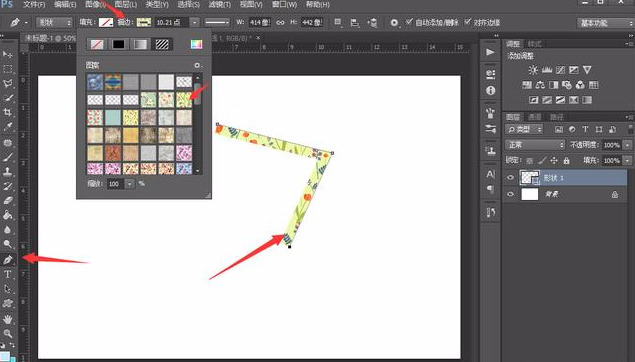
Task: Open the Info panel icon (i)
Action: (x=490, y=90)
